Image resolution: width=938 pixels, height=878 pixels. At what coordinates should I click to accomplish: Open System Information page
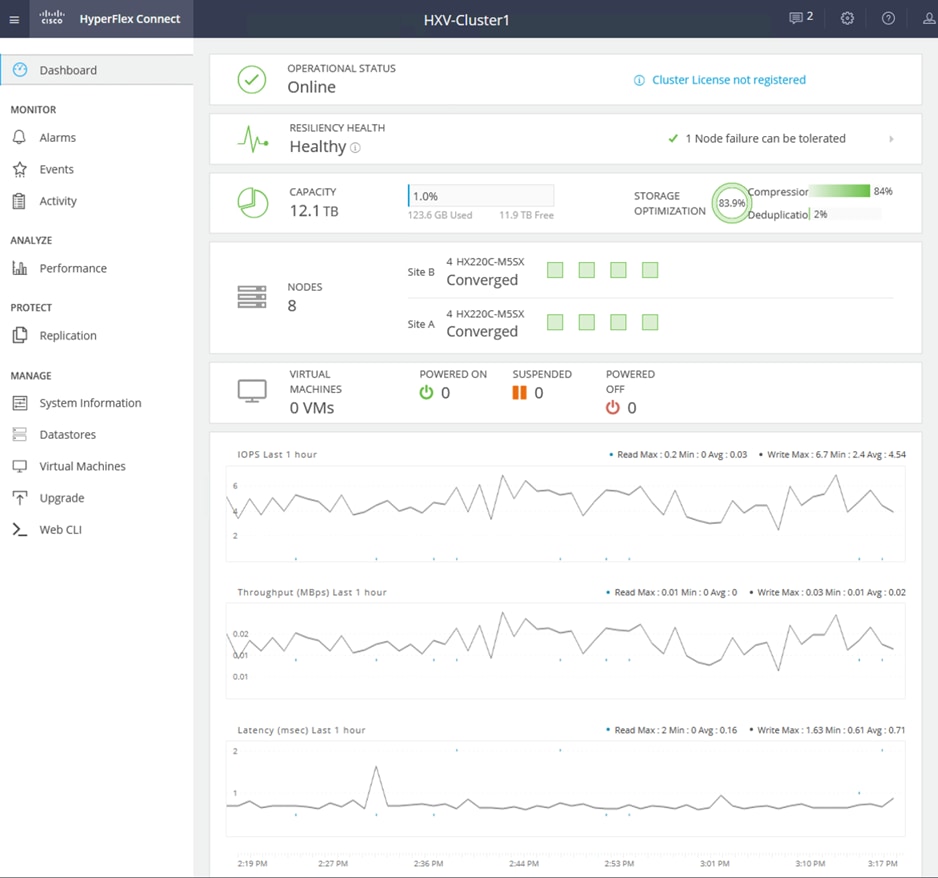[x=90, y=403]
